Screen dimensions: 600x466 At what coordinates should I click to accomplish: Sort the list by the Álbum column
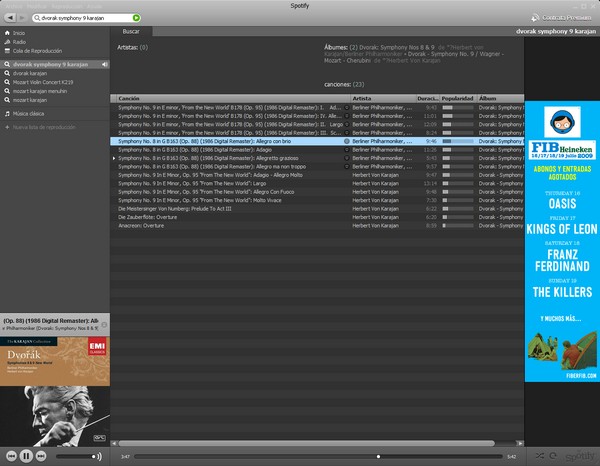click(x=501, y=98)
